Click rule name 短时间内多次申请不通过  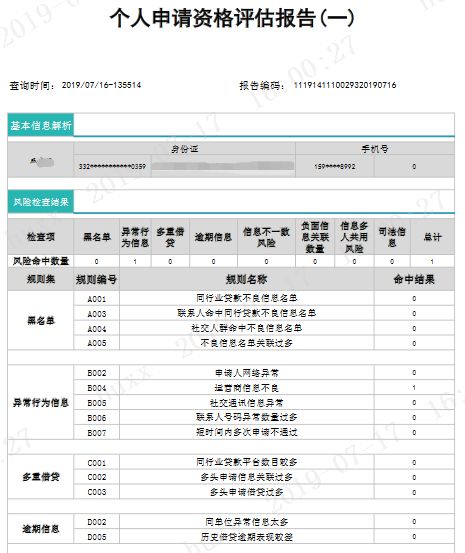point(246,432)
